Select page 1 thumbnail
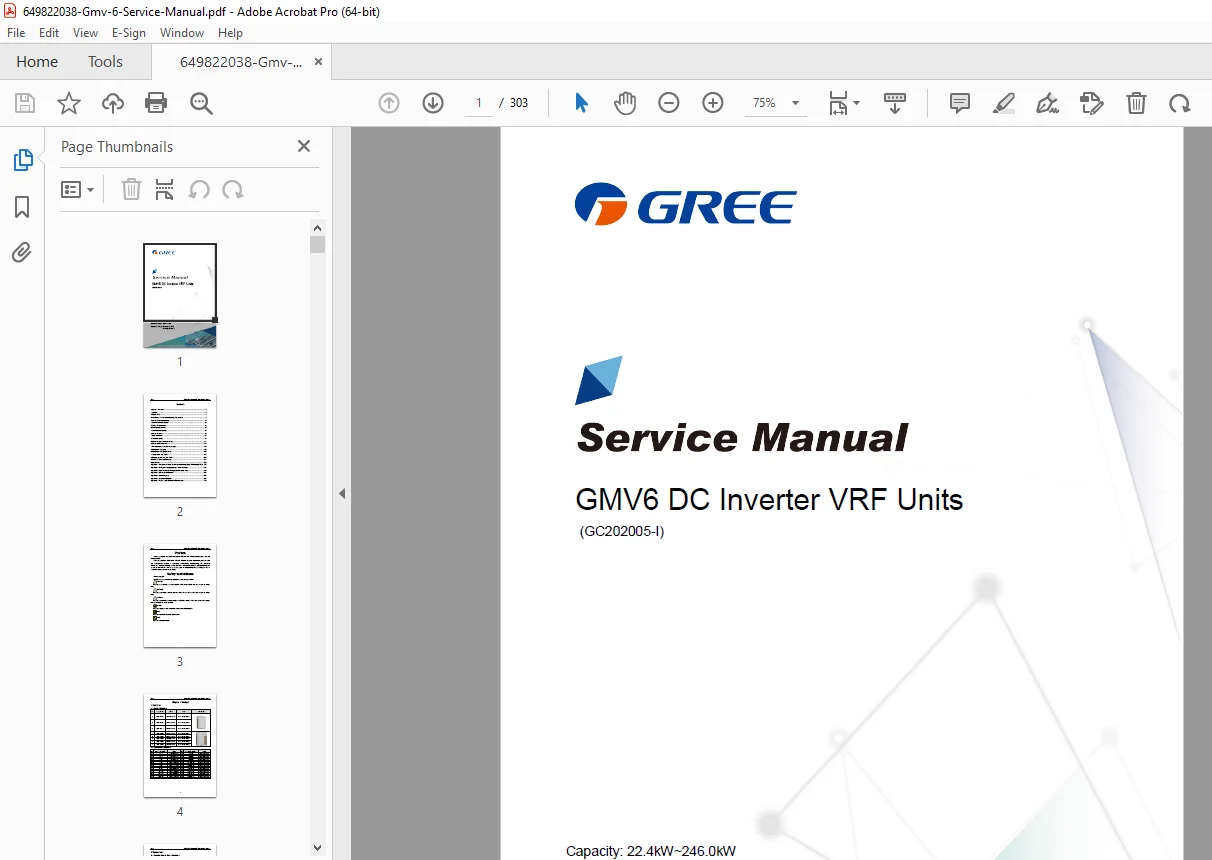This screenshot has height=860, width=1212. coord(180,295)
